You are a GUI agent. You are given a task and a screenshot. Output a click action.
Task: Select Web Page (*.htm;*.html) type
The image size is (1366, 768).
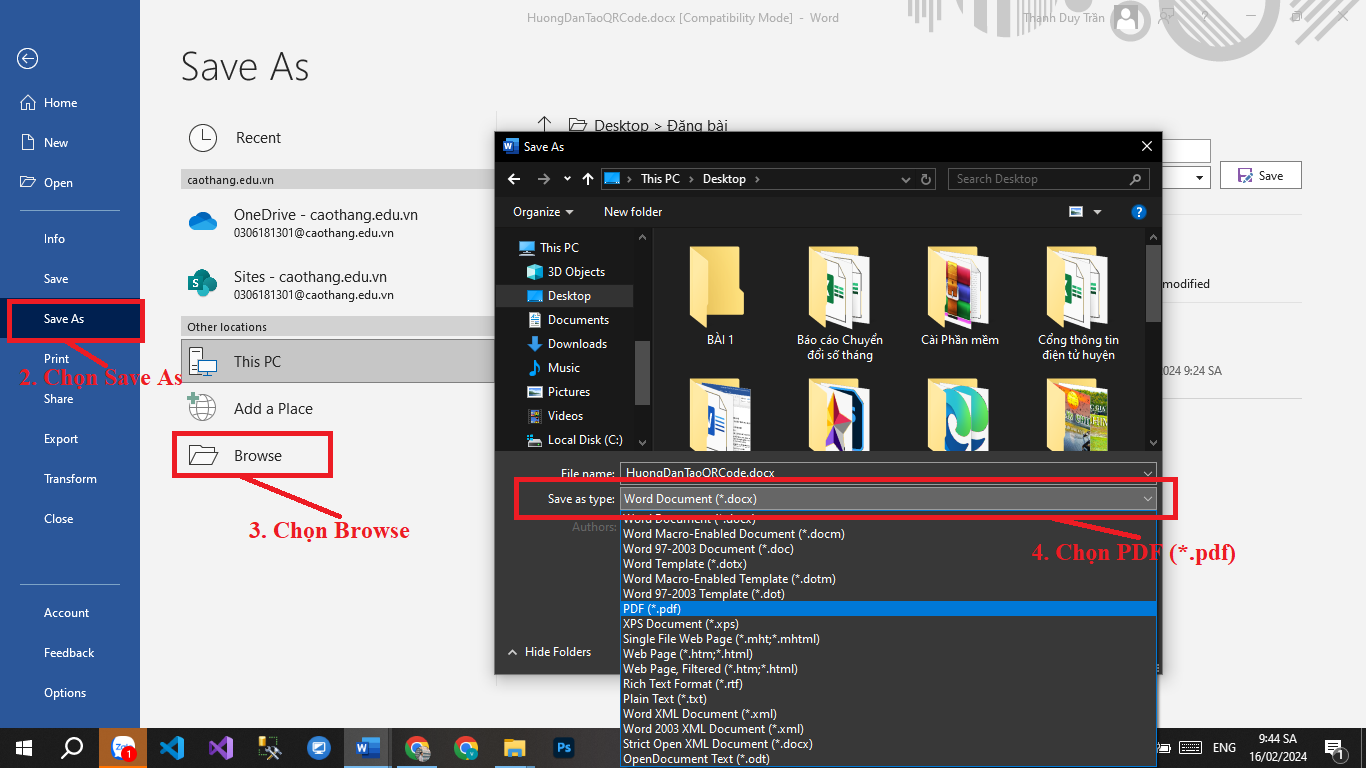point(888,654)
